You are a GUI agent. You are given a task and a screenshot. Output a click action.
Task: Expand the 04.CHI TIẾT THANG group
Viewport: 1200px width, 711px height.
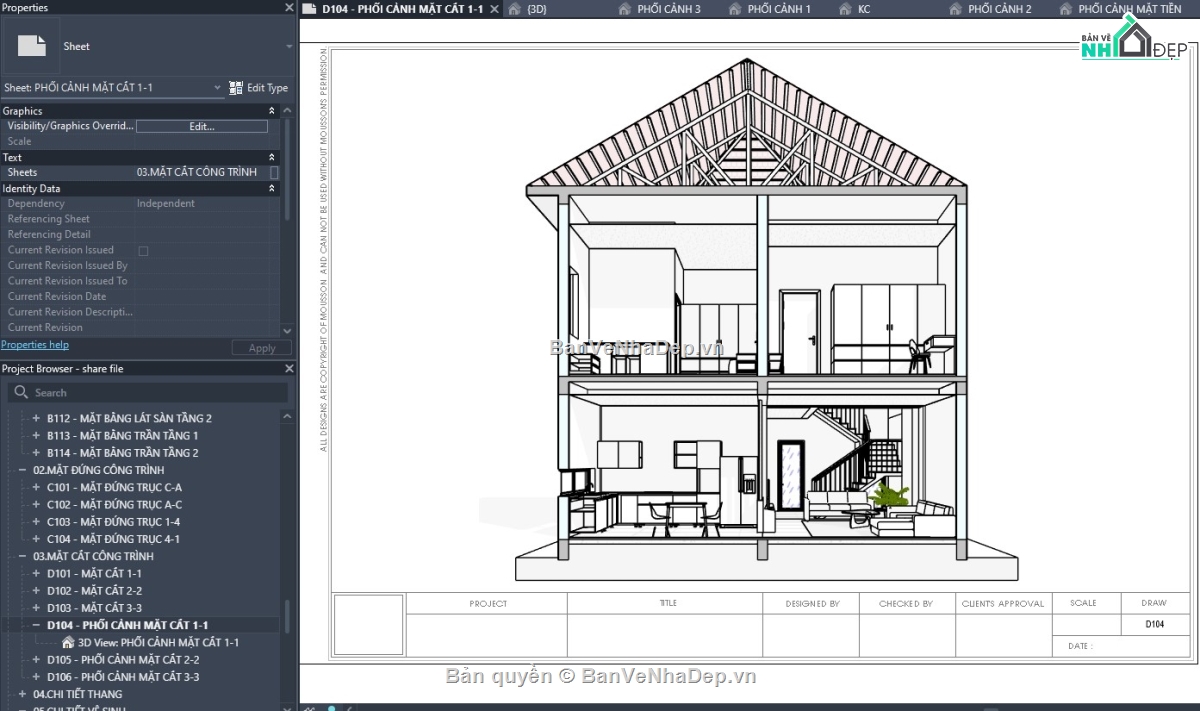[x=23, y=694]
